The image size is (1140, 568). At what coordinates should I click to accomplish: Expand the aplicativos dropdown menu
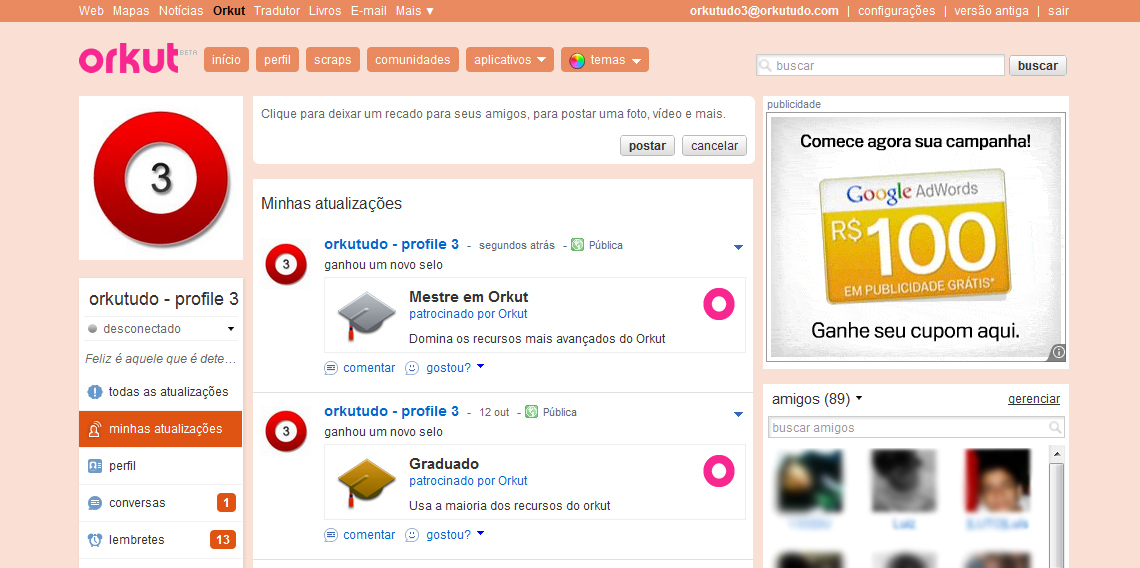tap(510, 60)
